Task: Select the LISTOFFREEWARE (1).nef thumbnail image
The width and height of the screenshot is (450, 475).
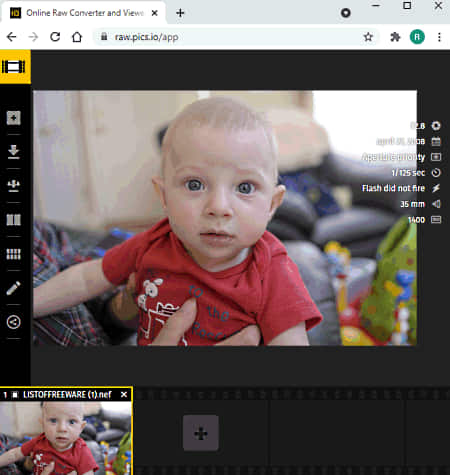Action: click(66, 438)
